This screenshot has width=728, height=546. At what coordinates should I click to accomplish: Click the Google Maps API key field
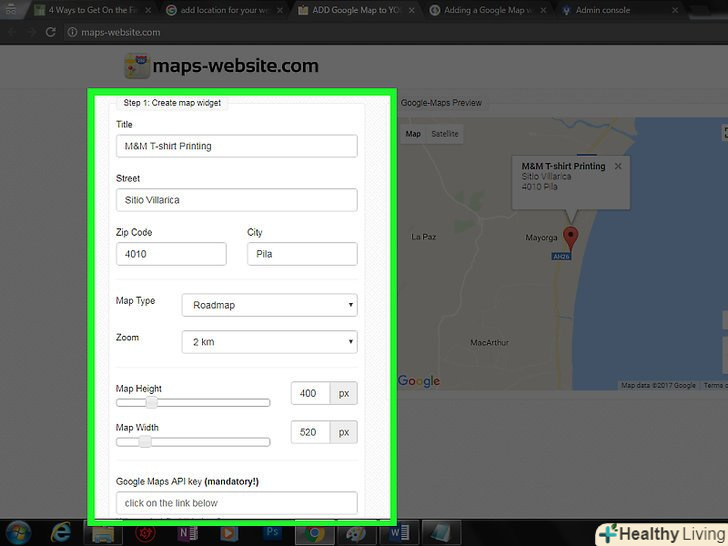coord(237,503)
